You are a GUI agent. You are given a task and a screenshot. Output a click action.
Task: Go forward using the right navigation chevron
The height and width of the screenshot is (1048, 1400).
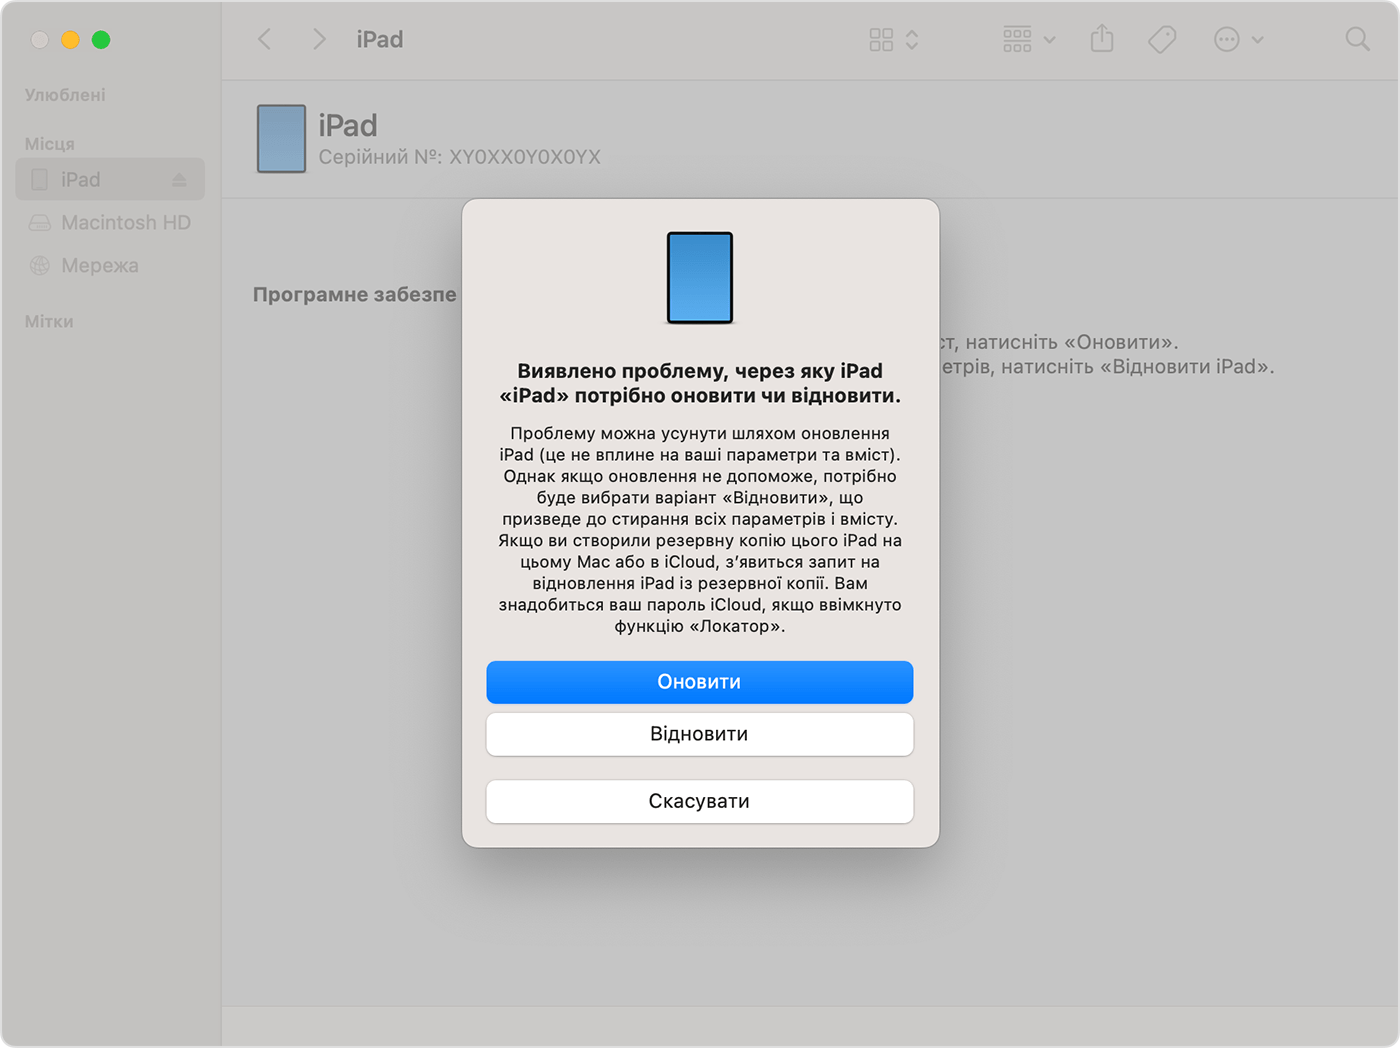tap(317, 39)
